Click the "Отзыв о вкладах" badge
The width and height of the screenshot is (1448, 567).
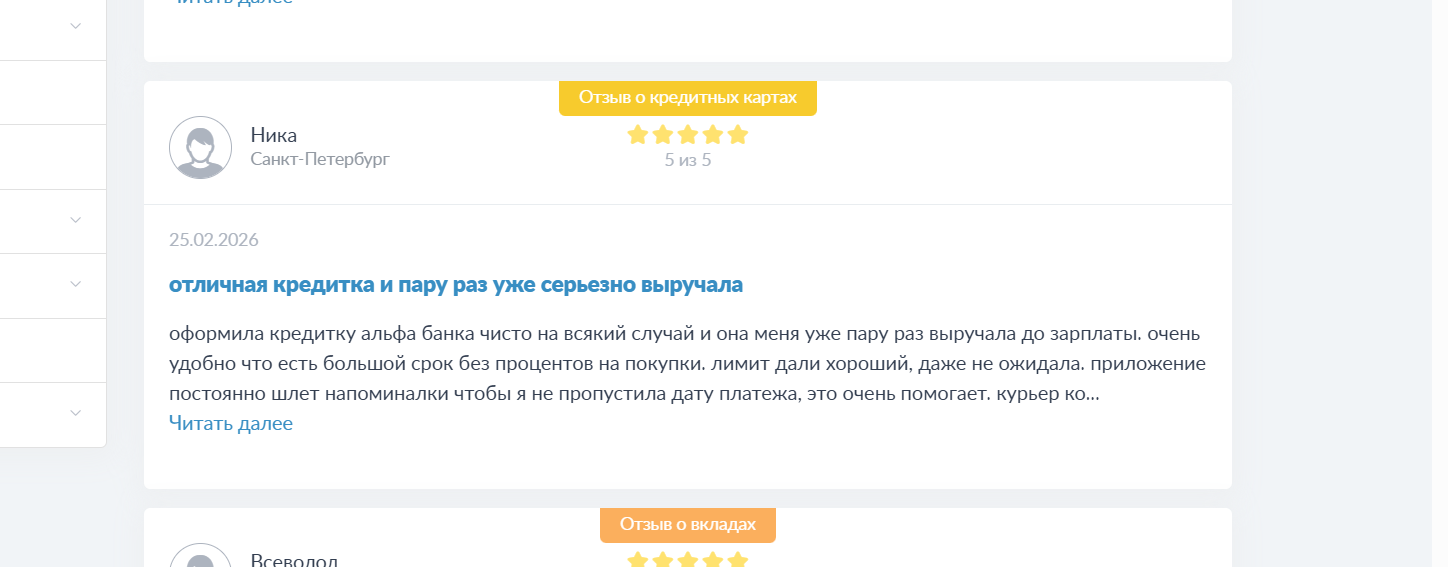tap(688, 525)
